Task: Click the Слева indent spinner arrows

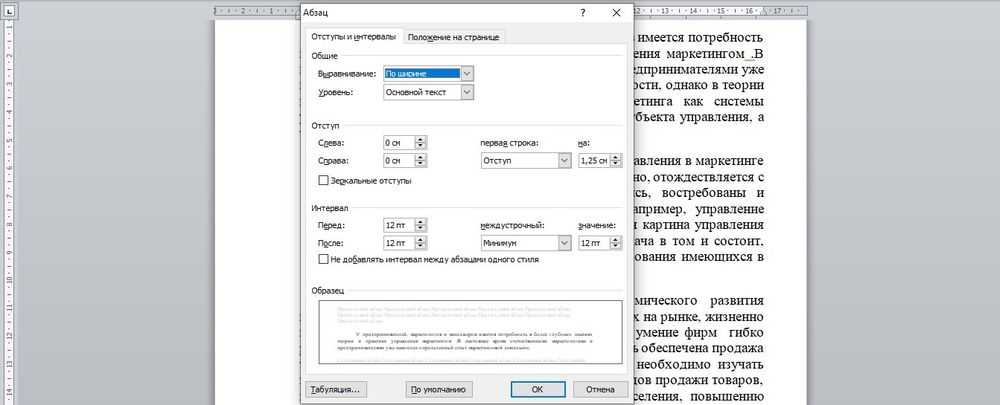Action: [420, 144]
